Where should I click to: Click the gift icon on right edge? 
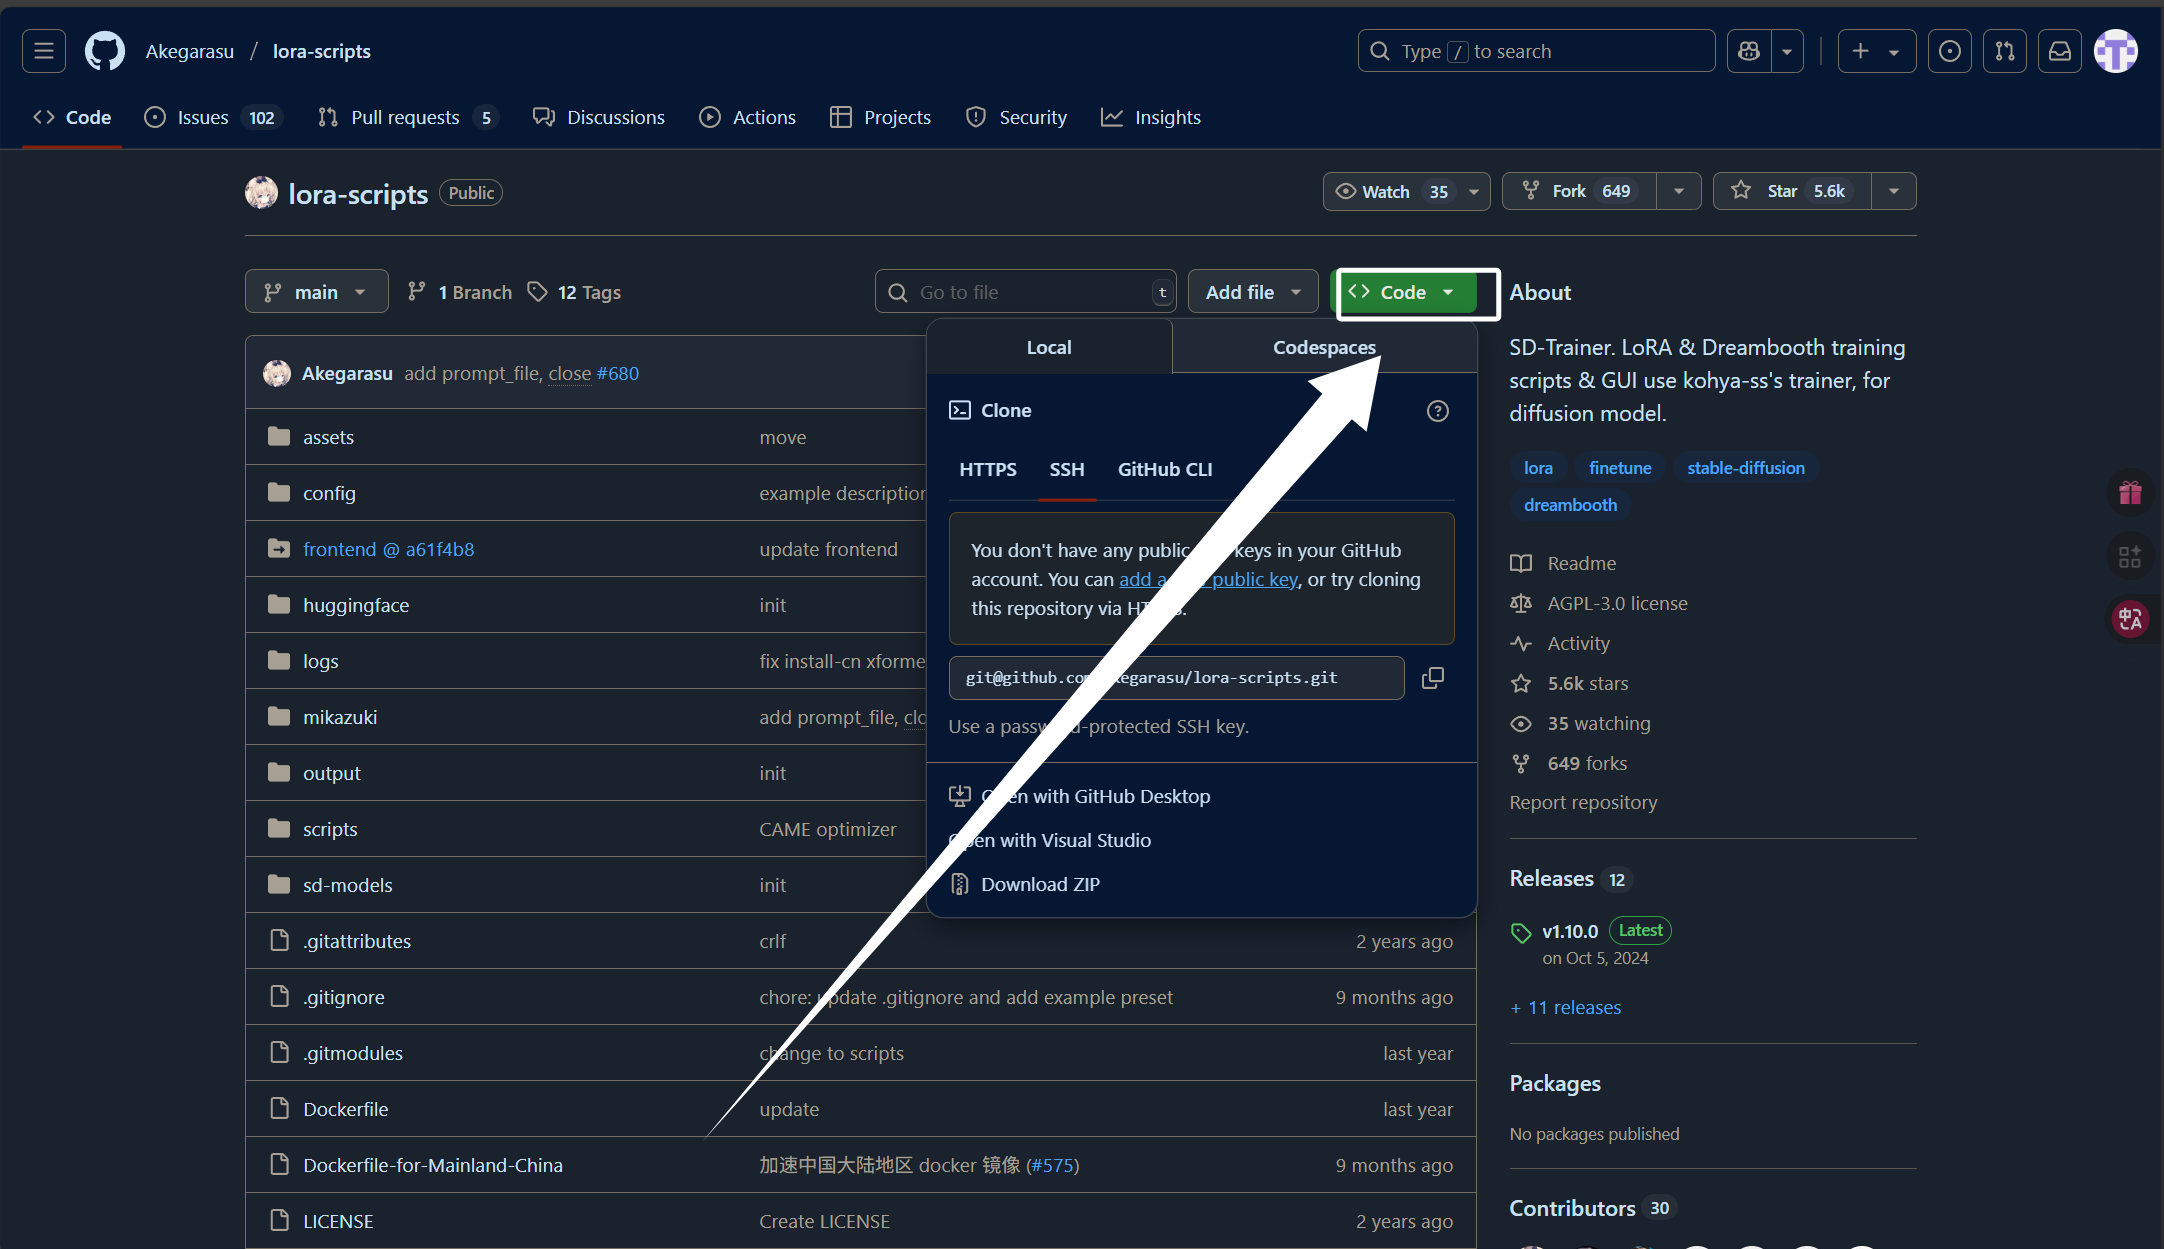tap(2130, 493)
